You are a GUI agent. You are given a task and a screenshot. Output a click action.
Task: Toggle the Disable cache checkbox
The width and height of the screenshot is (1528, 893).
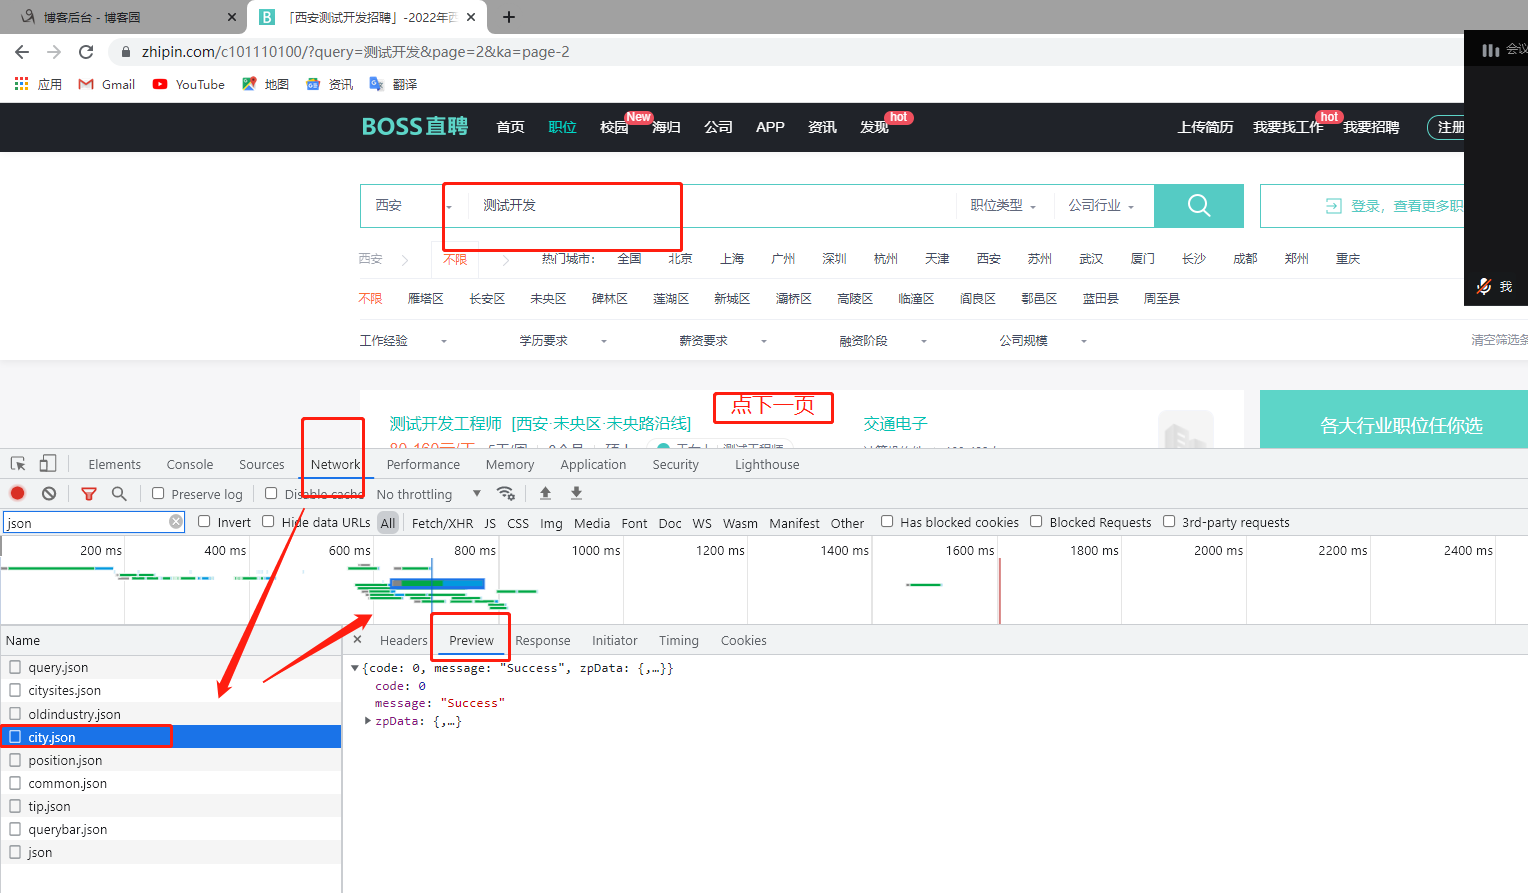click(271, 493)
